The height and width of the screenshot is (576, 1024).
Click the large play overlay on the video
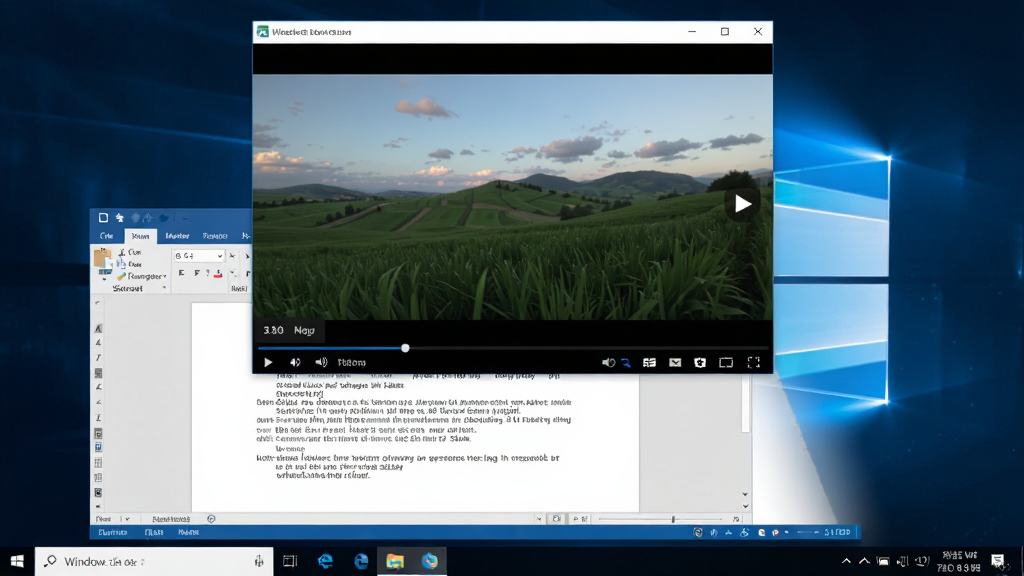pyautogui.click(x=742, y=204)
